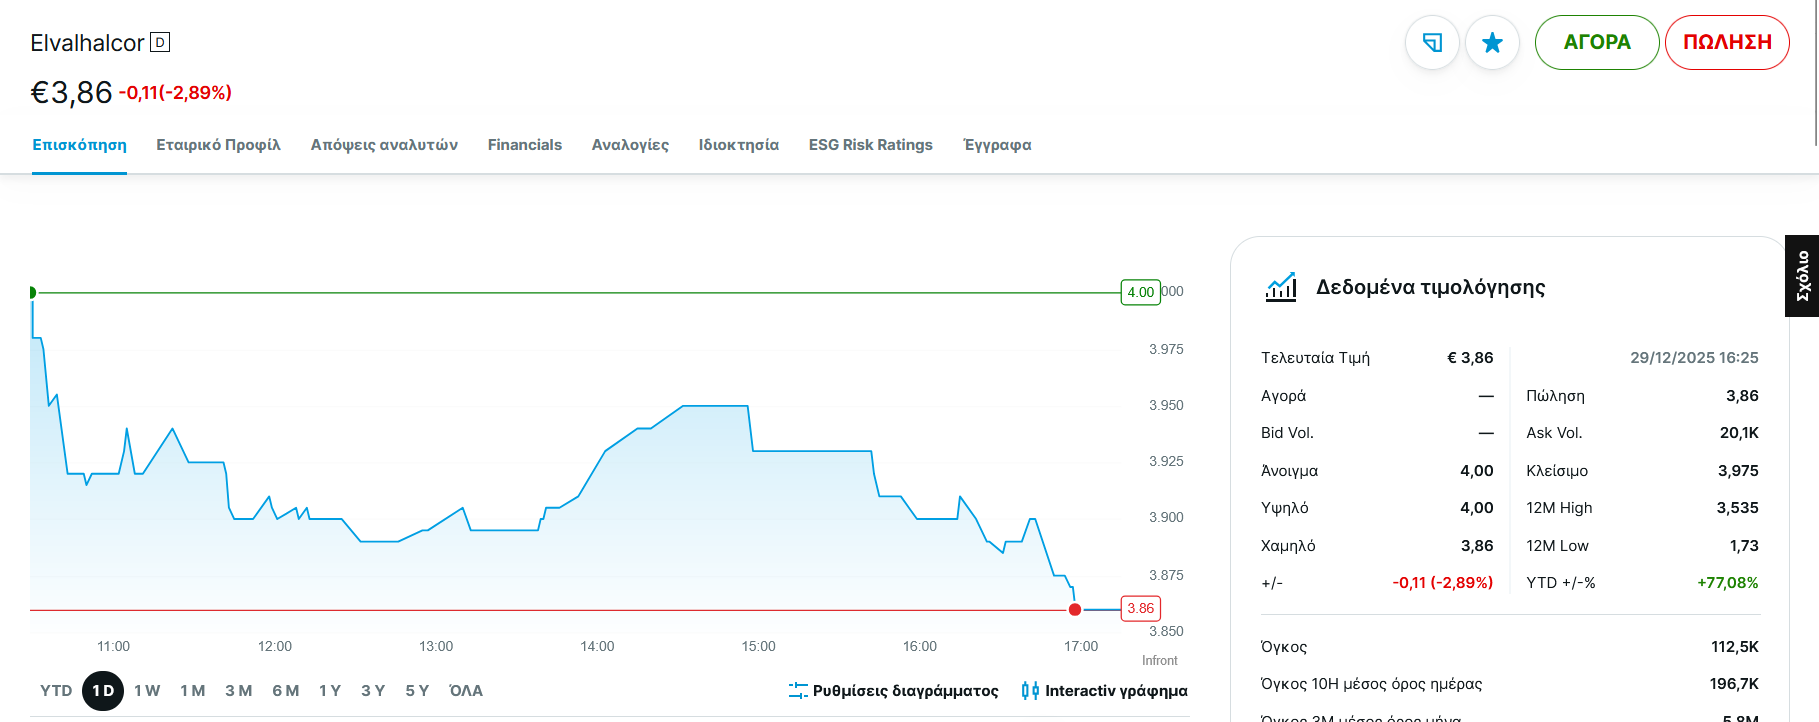Click the chart settings sliders icon
The height and width of the screenshot is (722, 1819).
[798, 691]
